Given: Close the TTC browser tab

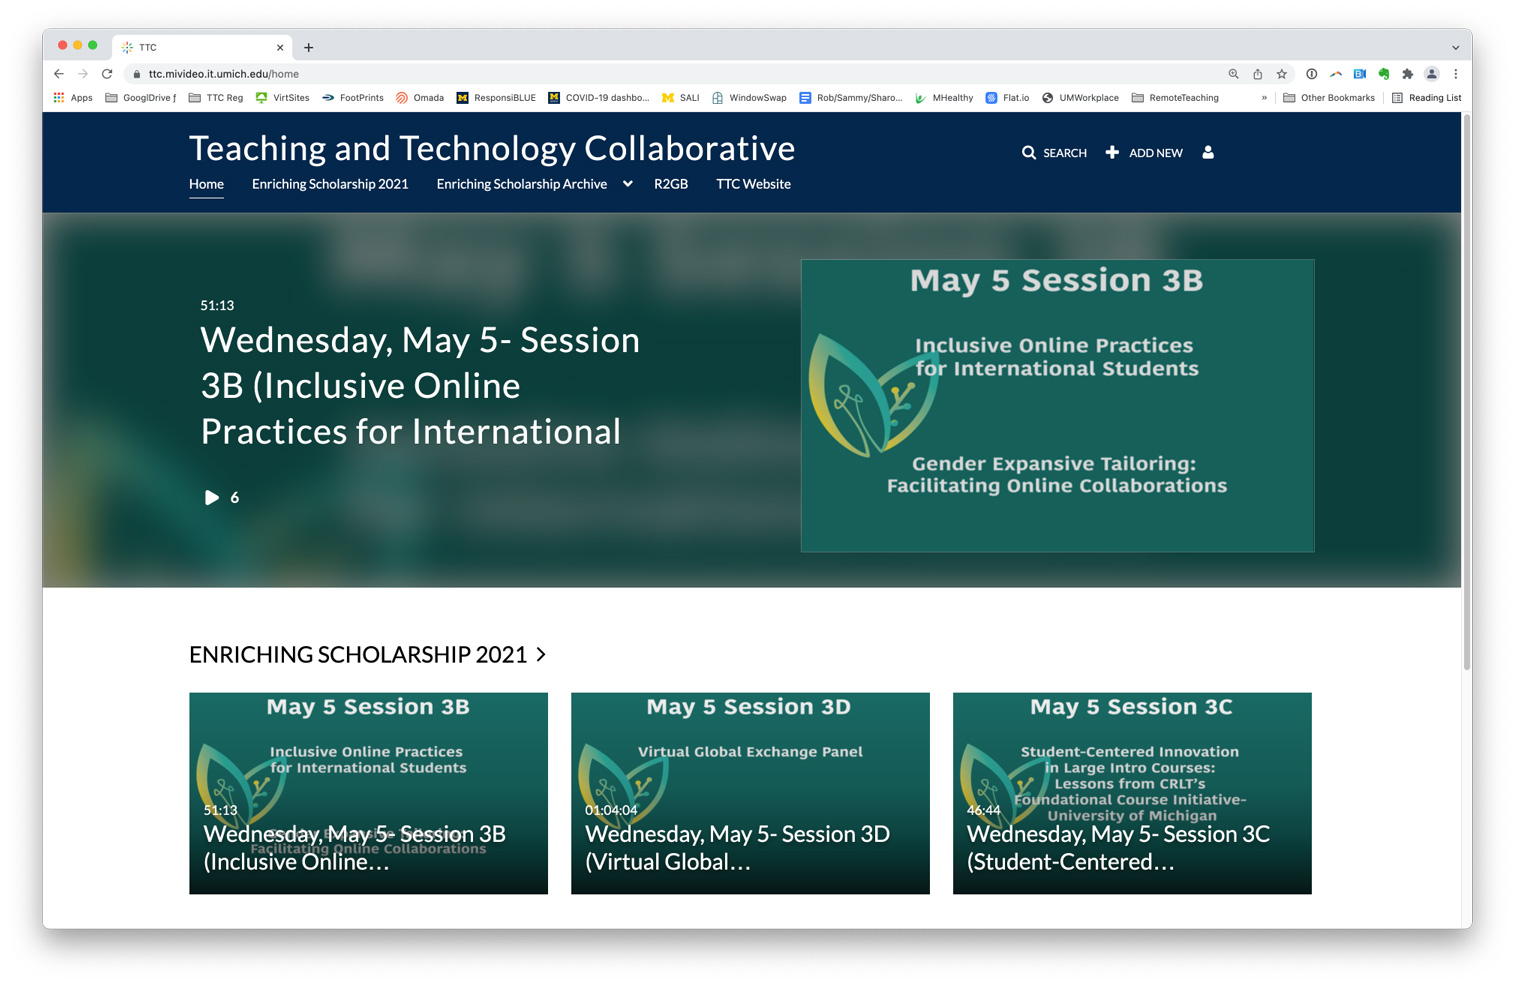Looking at the screenshot, I should coord(280,47).
